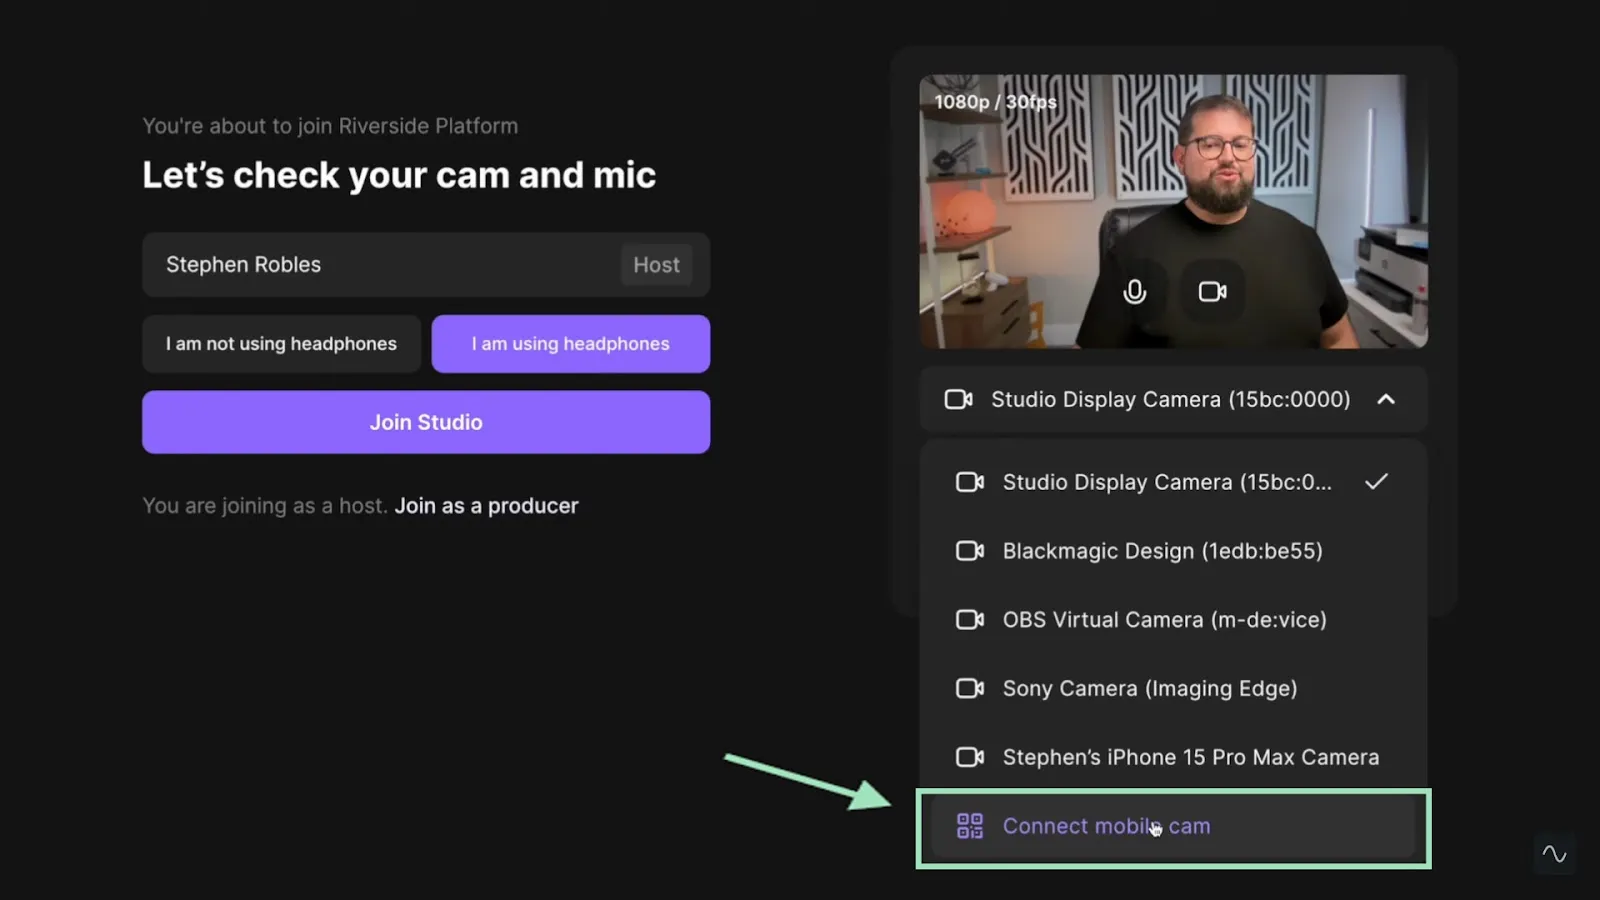This screenshot has height=900, width=1600.
Task: Click the 1080p / 30fps resolution label
Action: [995, 102]
